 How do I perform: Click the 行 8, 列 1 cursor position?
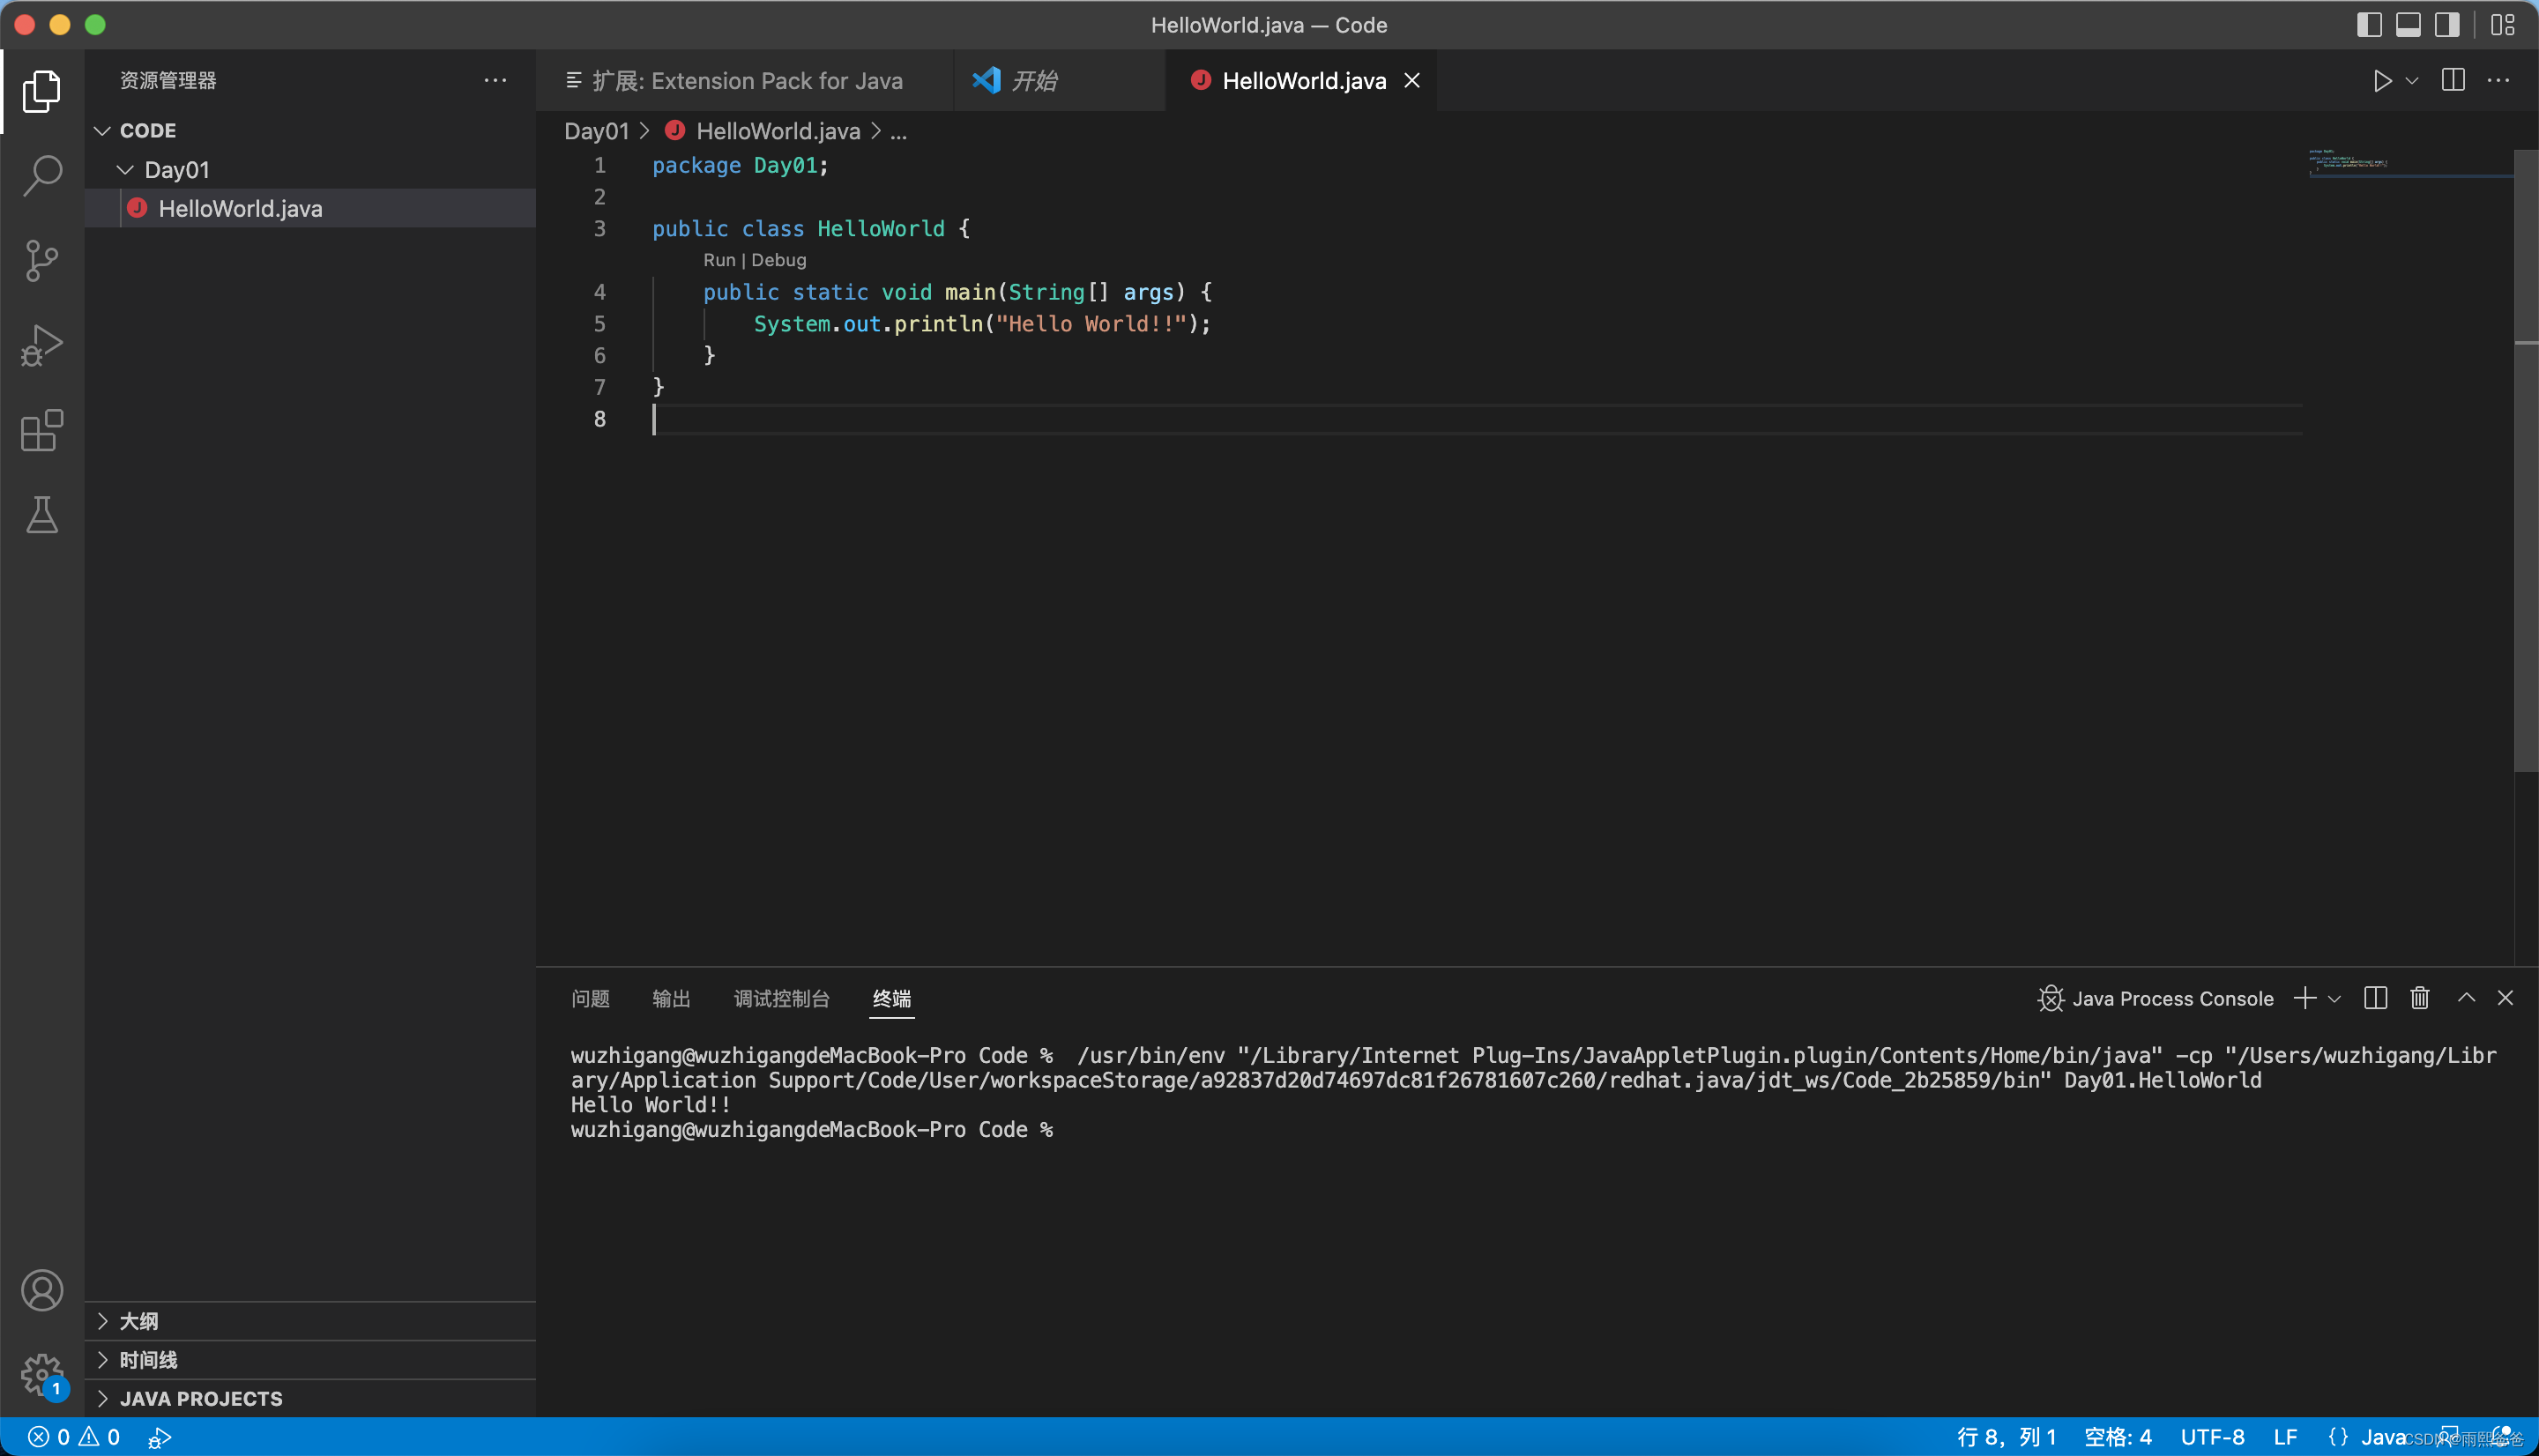coord(2006,1437)
